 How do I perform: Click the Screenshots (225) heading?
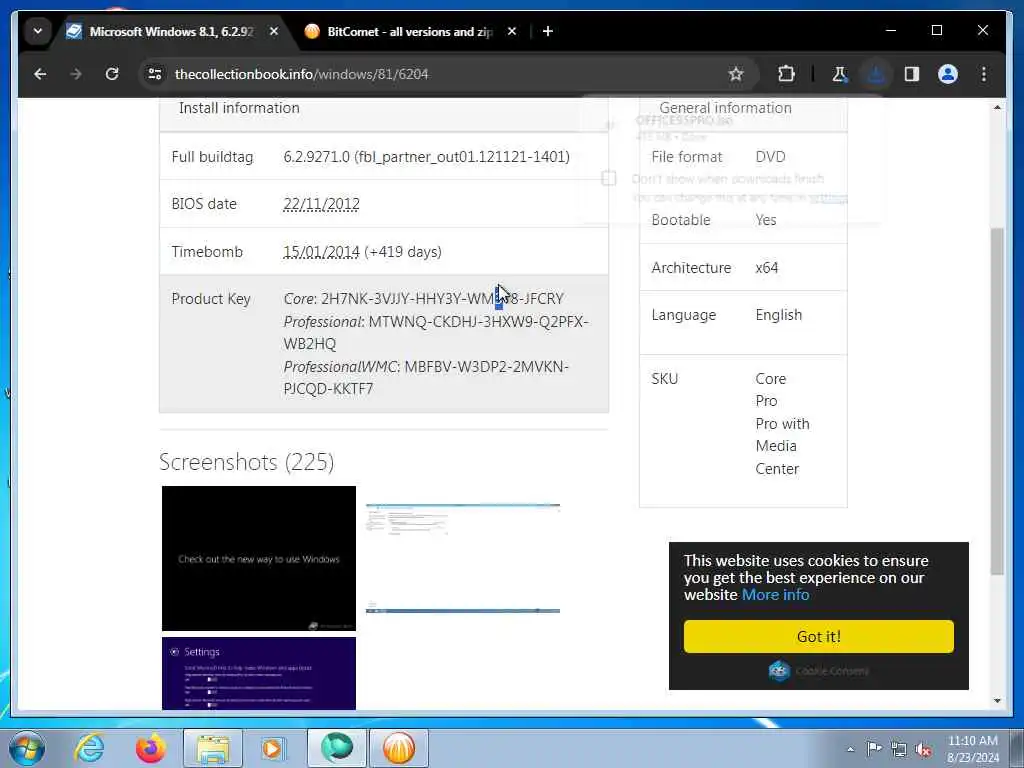tap(247, 462)
